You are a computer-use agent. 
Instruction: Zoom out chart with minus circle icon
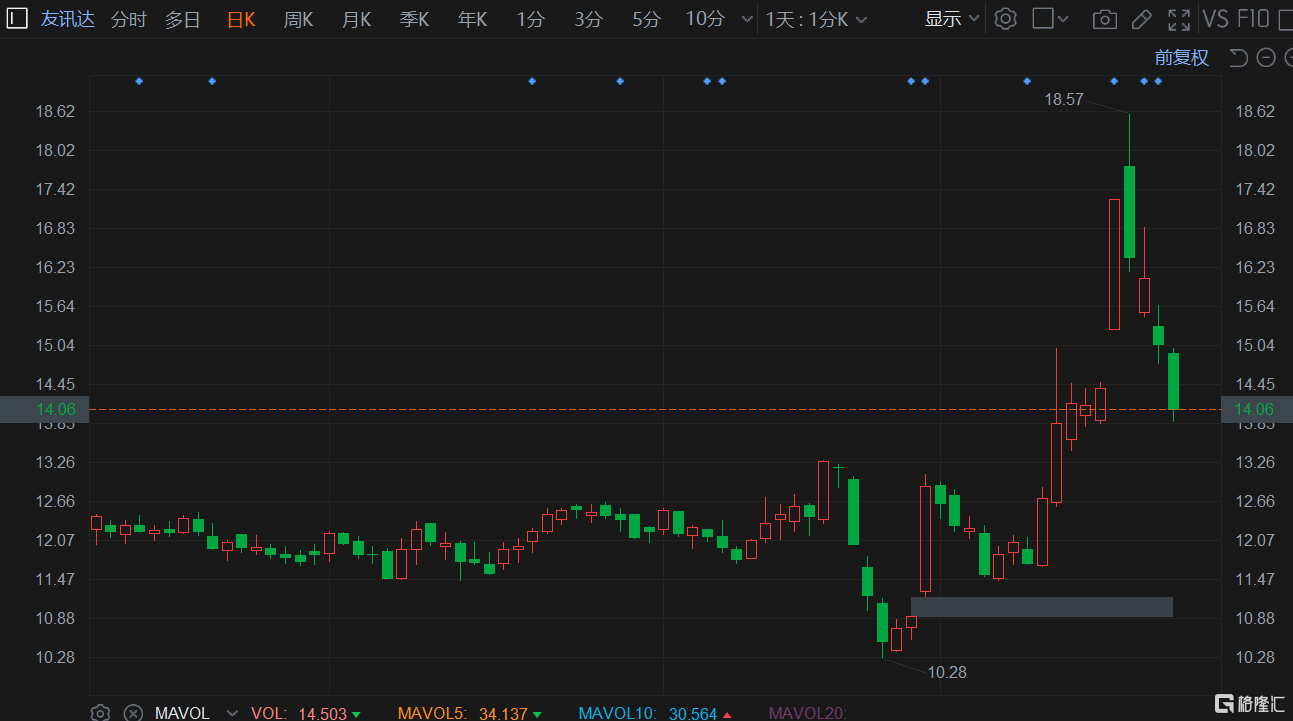click(1266, 58)
